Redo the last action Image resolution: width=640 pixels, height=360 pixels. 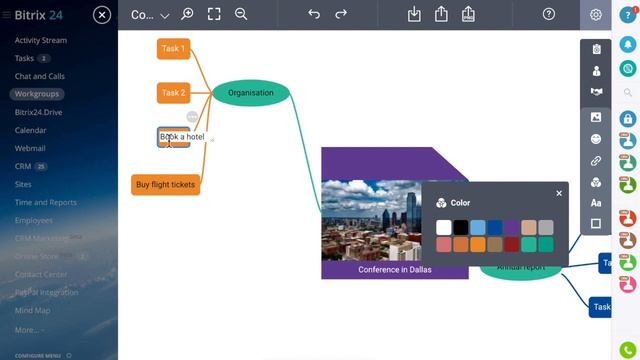[x=341, y=14]
